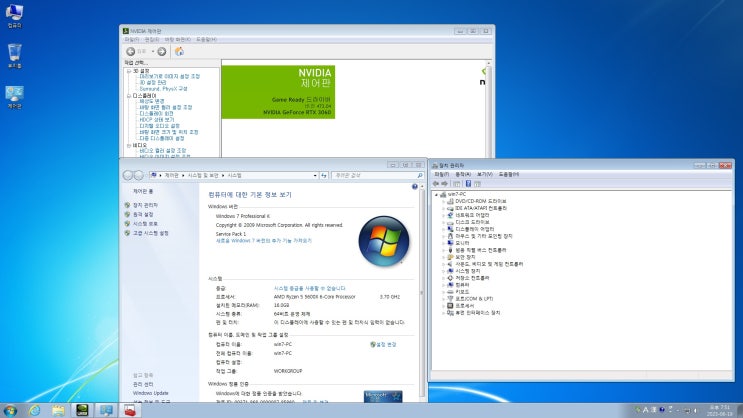Click the show/hide console tree toolbar icon

[457, 183]
